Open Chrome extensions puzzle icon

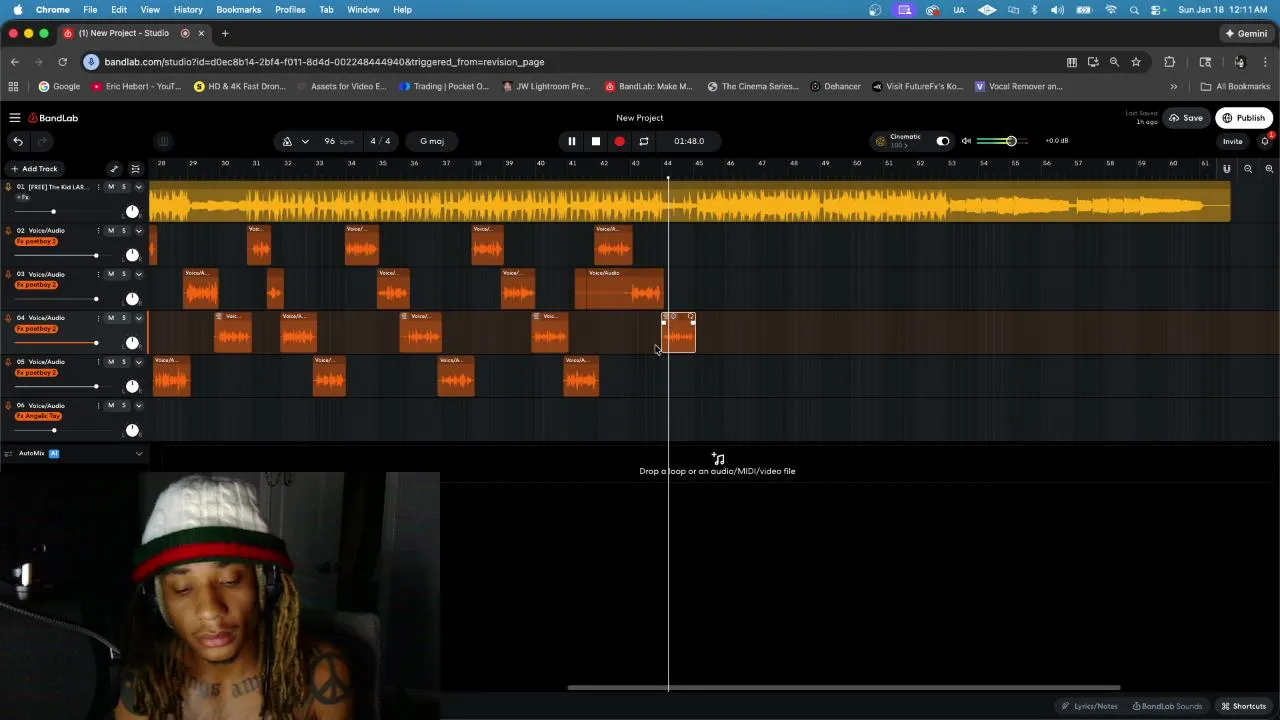(1170, 62)
